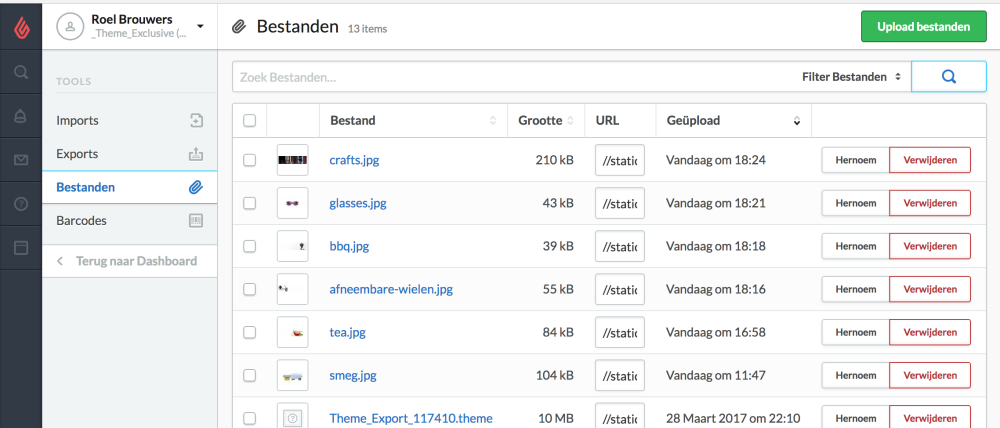This screenshot has width=1000, height=428.
Task: Click Verwijderen for crafts.jpg
Action: coord(930,160)
